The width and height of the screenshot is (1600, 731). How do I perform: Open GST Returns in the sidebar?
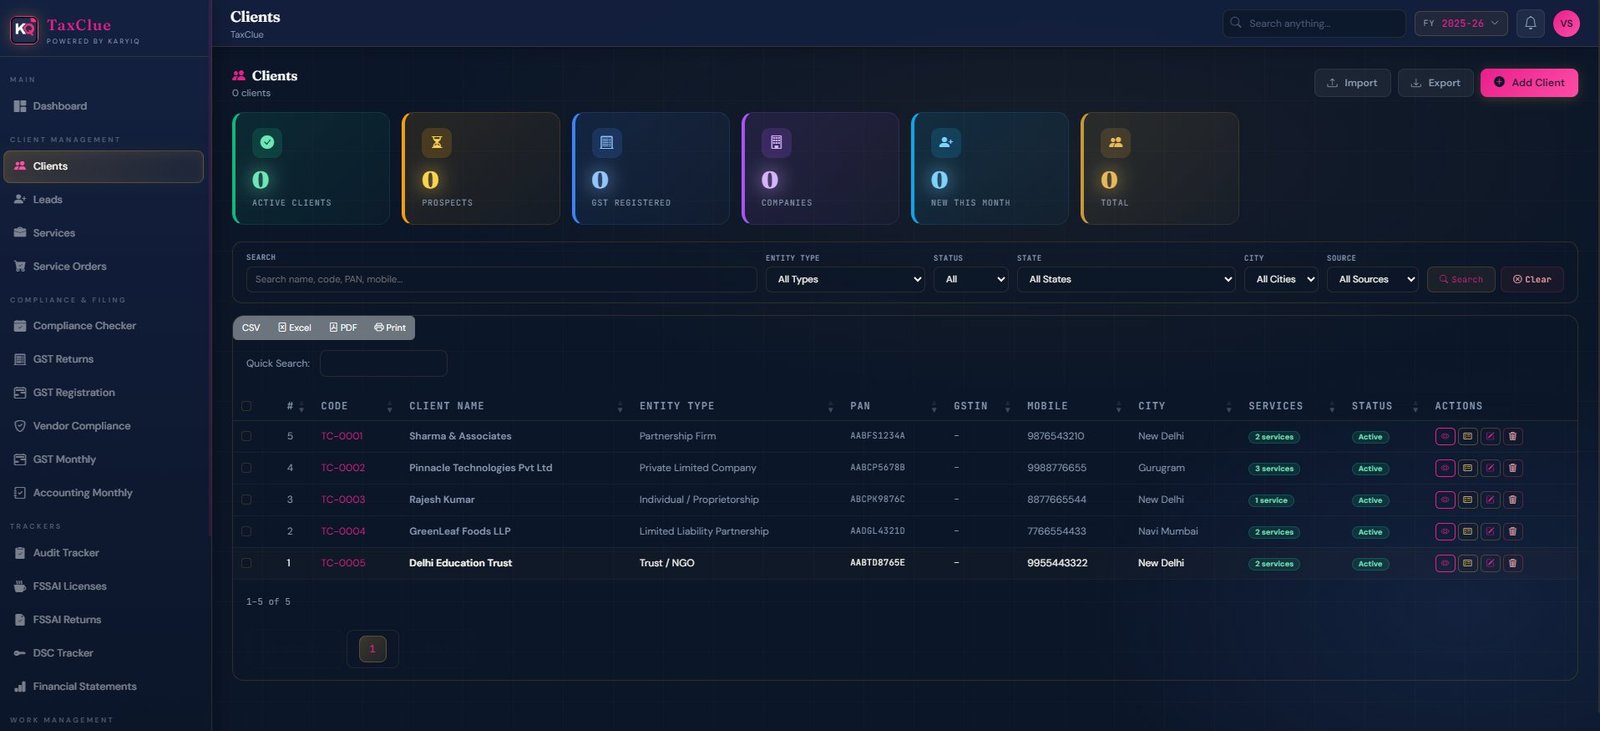(63, 359)
